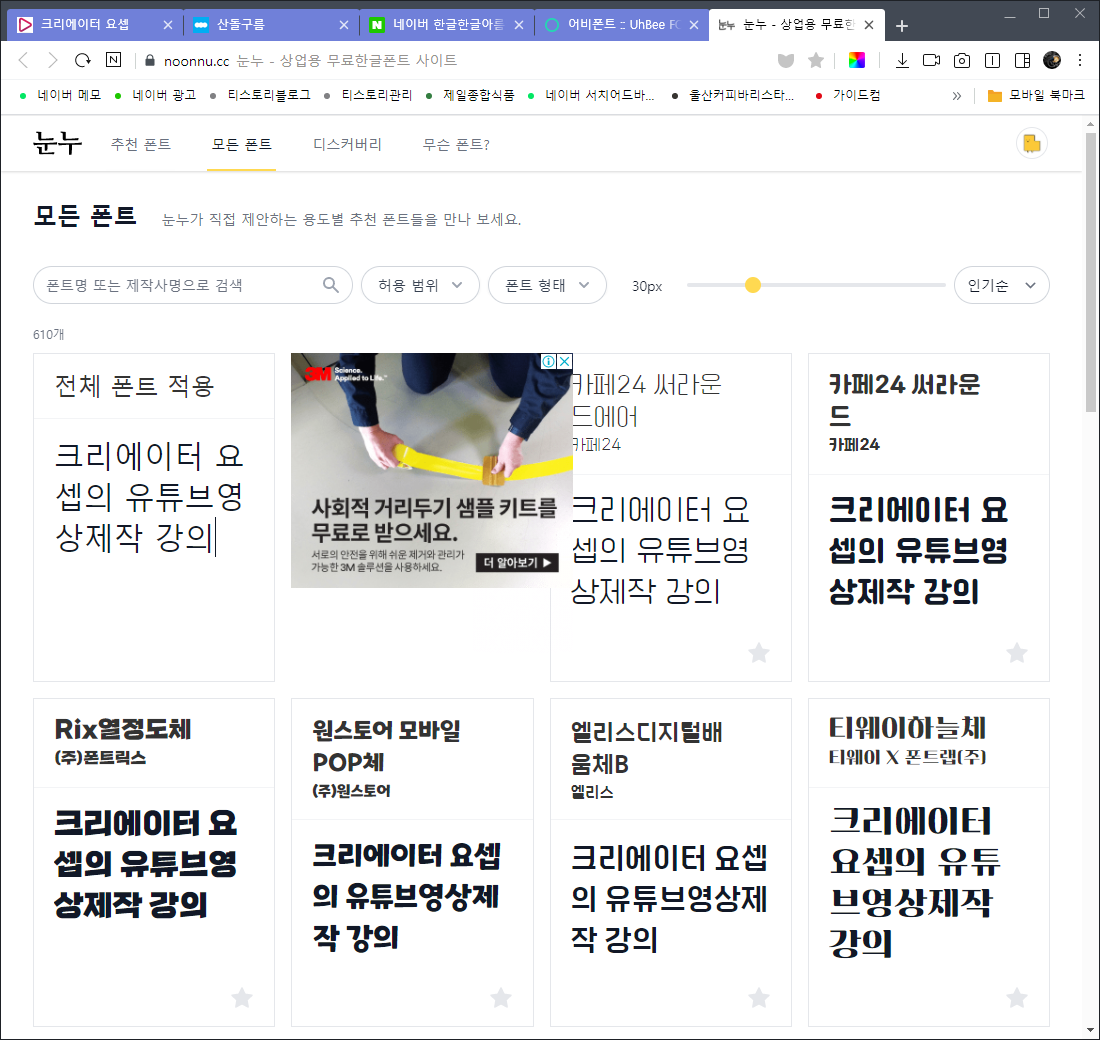Favorite the 카페24 써라운드에어 font
Screen dimensions: 1100x1040
click(x=758, y=653)
